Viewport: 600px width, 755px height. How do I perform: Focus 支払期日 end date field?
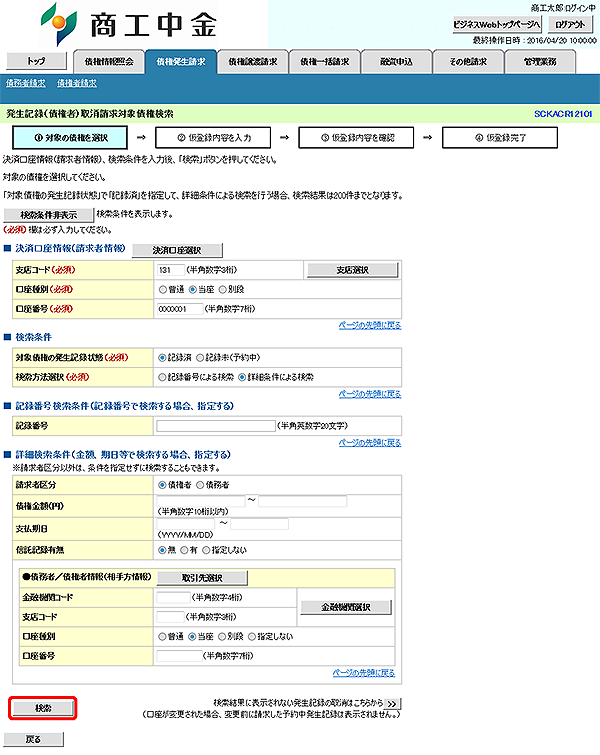[260, 524]
